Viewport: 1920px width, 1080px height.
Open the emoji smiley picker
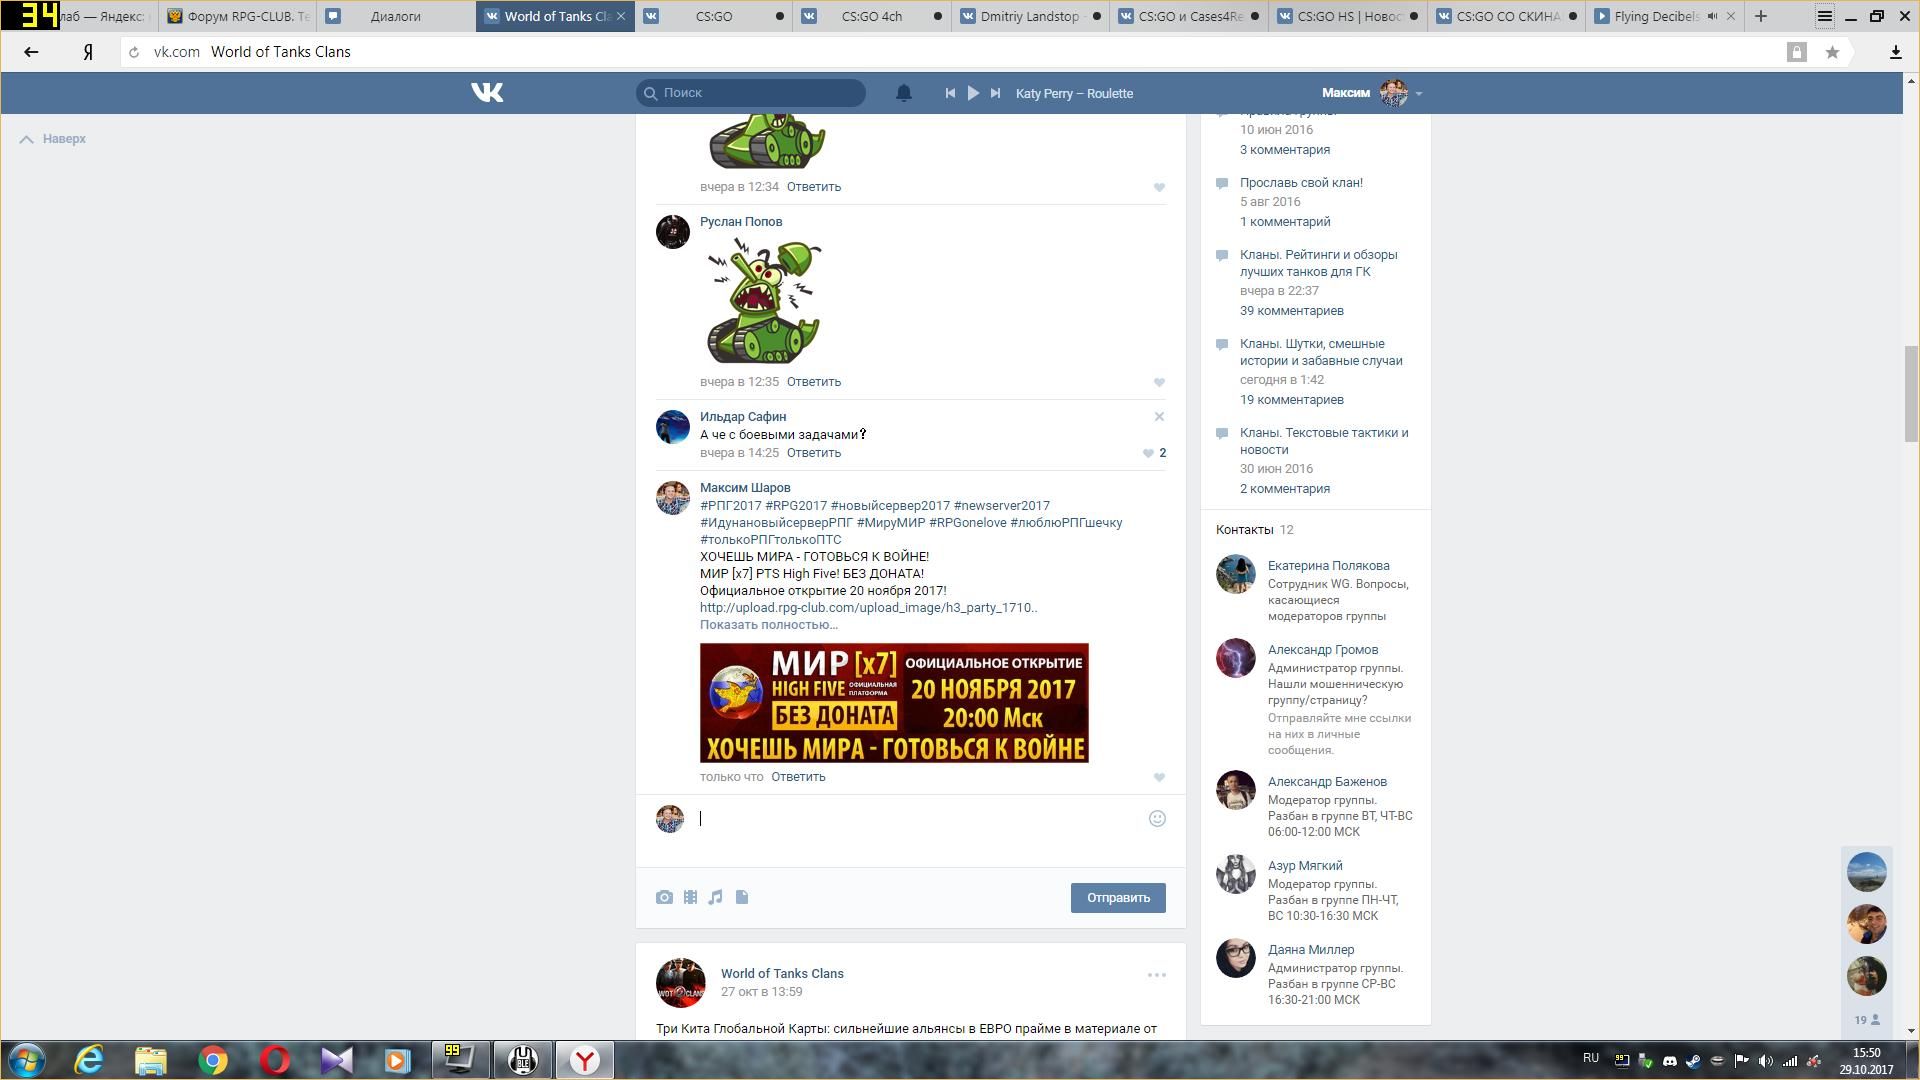(x=1157, y=819)
